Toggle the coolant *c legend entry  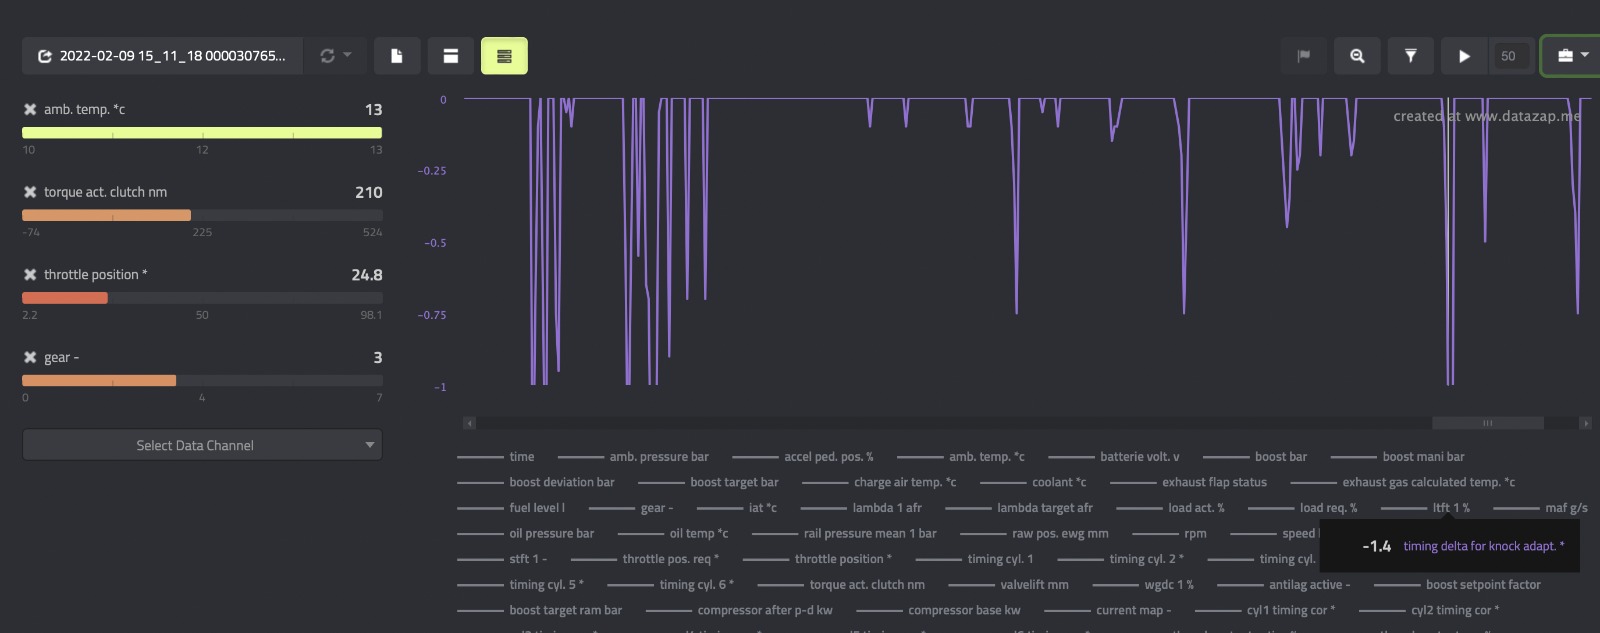coord(1058,482)
